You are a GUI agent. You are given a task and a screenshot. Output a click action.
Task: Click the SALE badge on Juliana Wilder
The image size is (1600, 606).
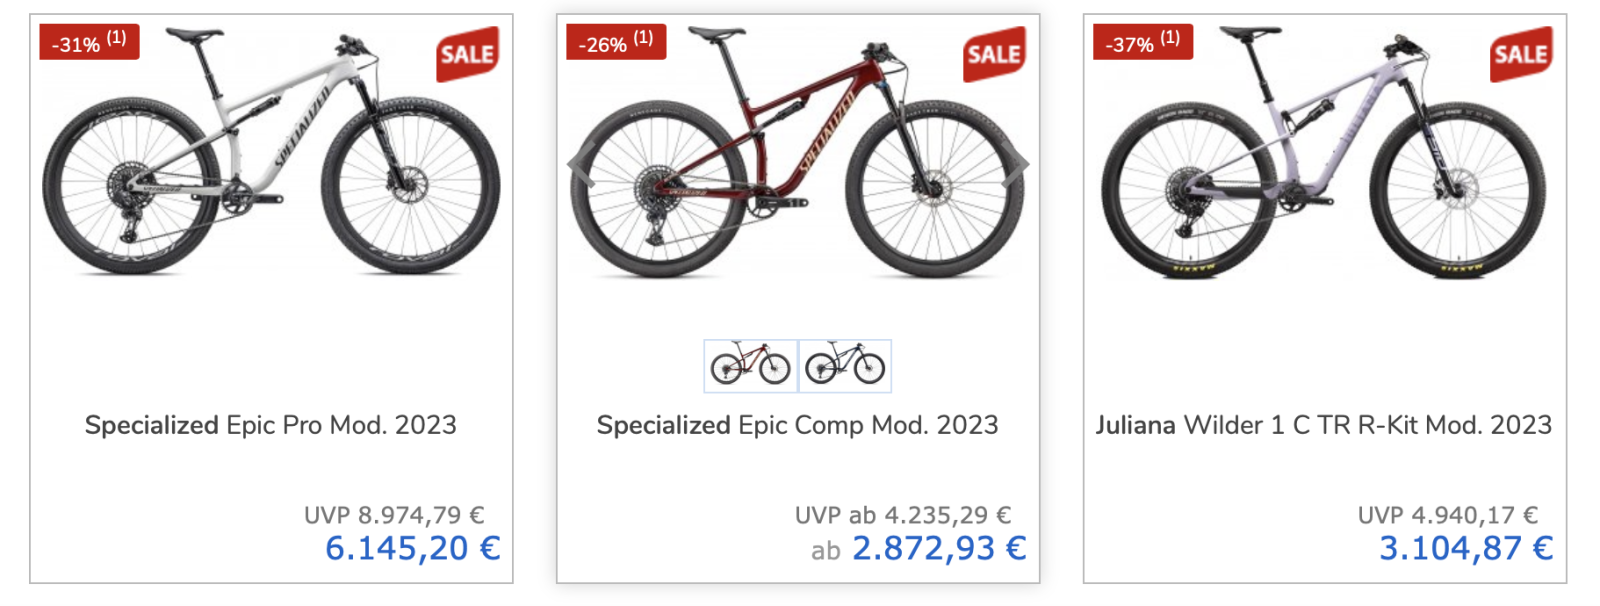click(1520, 54)
